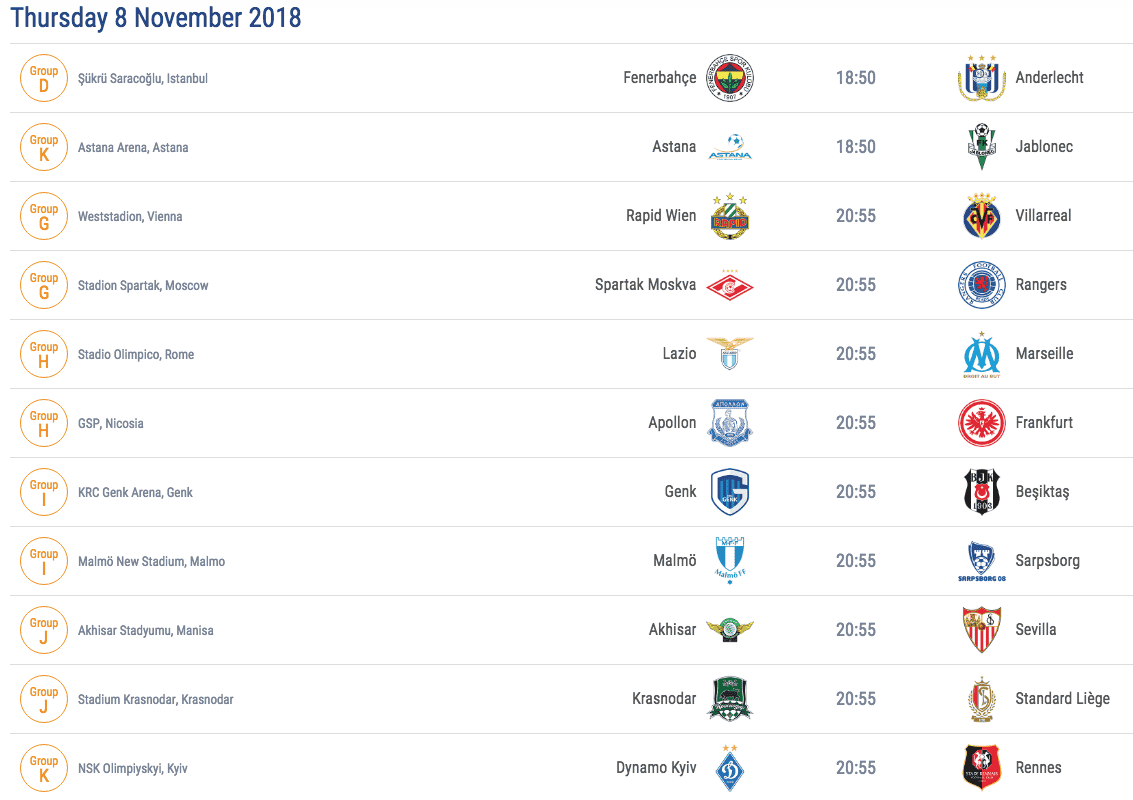The width and height of the screenshot is (1133, 800).
Task: Click the Rangers blue circular crest
Action: [x=981, y=285]
